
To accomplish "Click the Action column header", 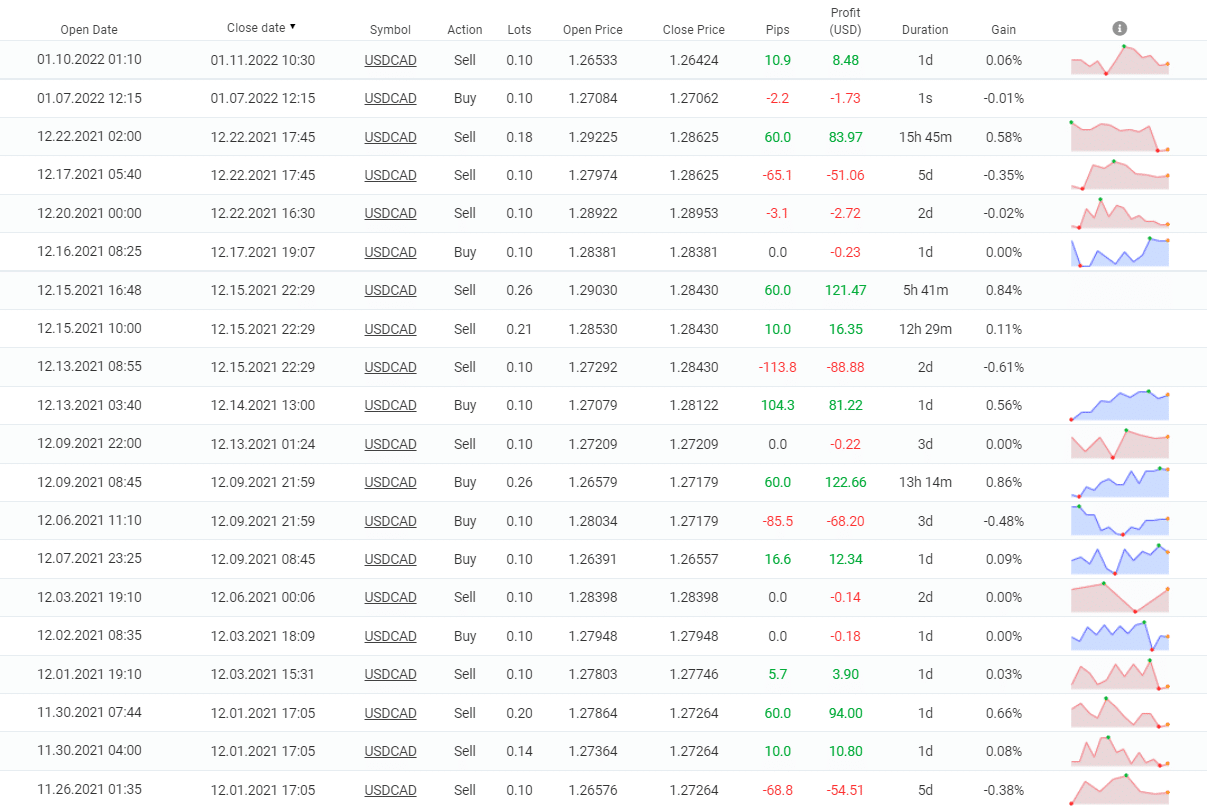I will (x=465, y=29).
